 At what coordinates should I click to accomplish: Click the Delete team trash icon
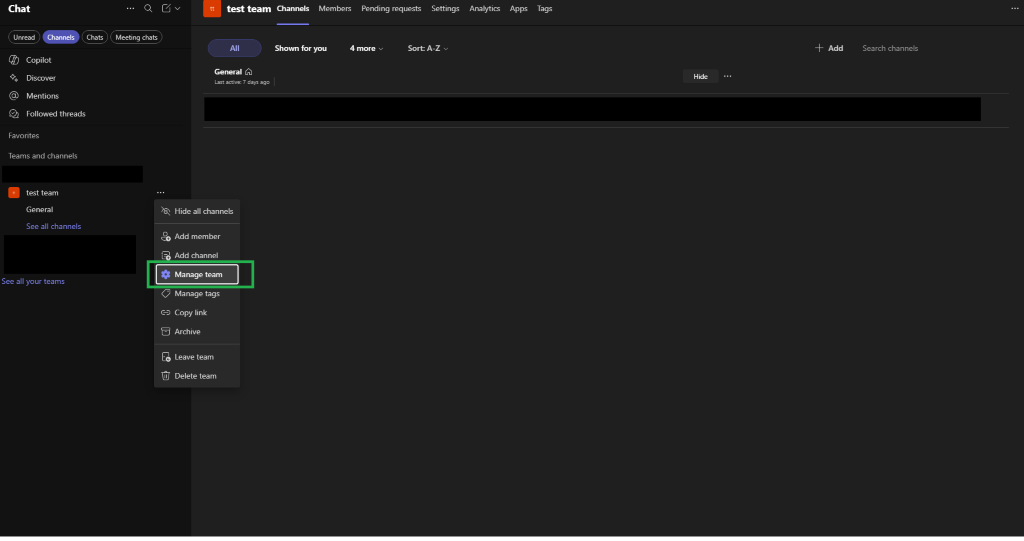166,376
